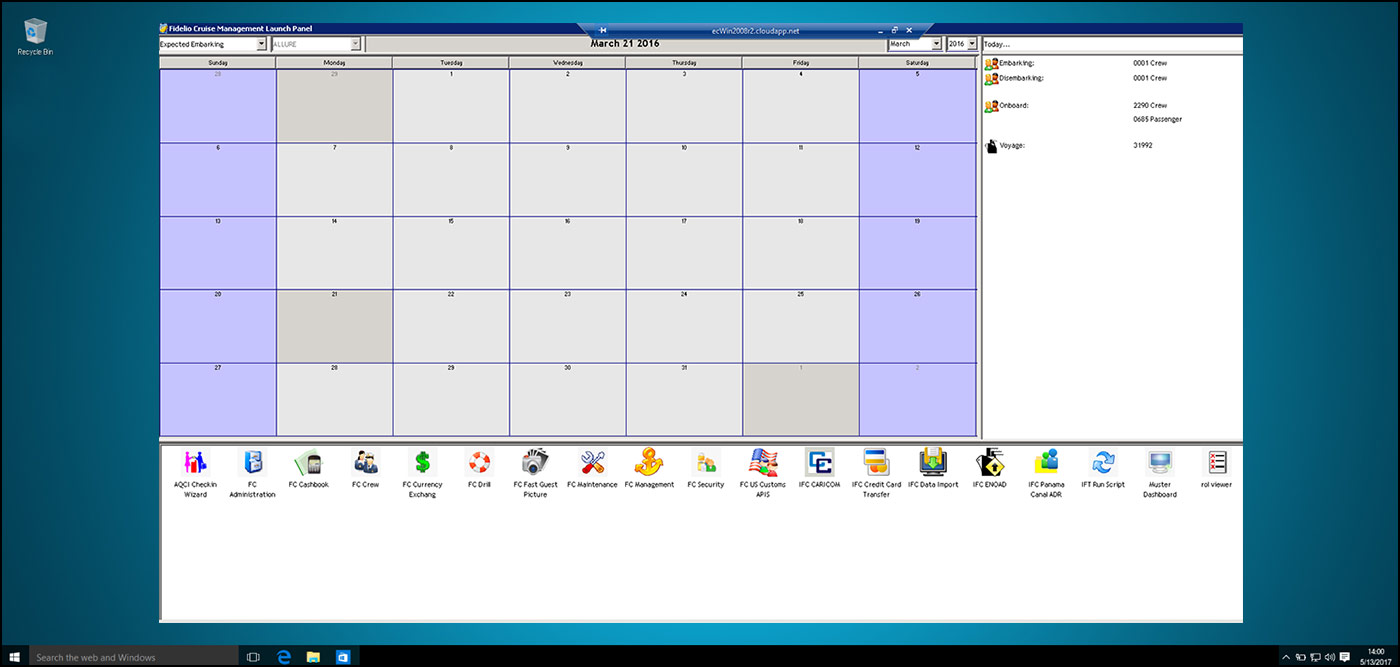Screen dimensions: 1400x667
Task: Show hidden system tray icons
Action: point(1286,657)
